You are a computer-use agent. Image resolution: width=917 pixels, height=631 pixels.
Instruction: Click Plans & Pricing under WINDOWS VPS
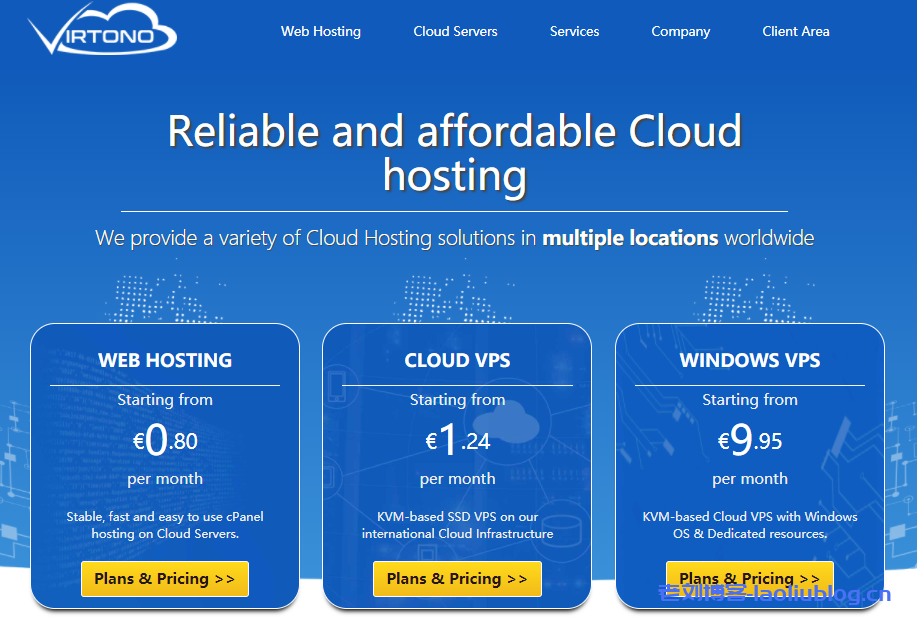749,578
